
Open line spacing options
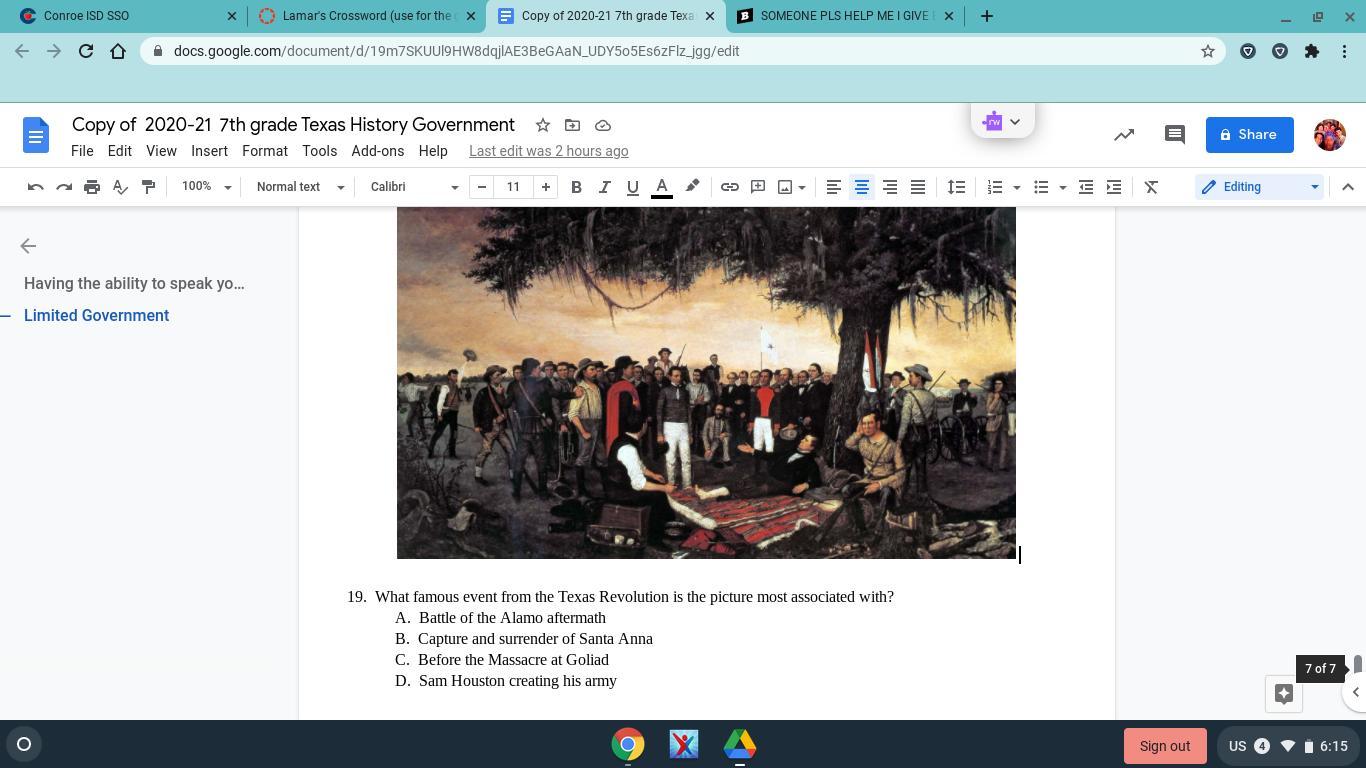coord(956,187)
